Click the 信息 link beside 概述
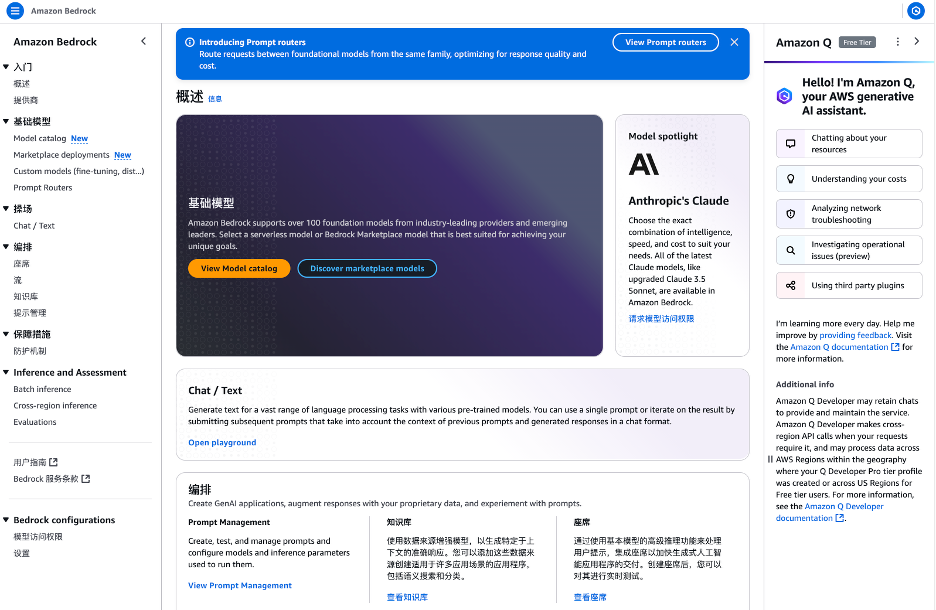Image resolution: width=936 pixels, height=610 pixels. pos(215,99)
